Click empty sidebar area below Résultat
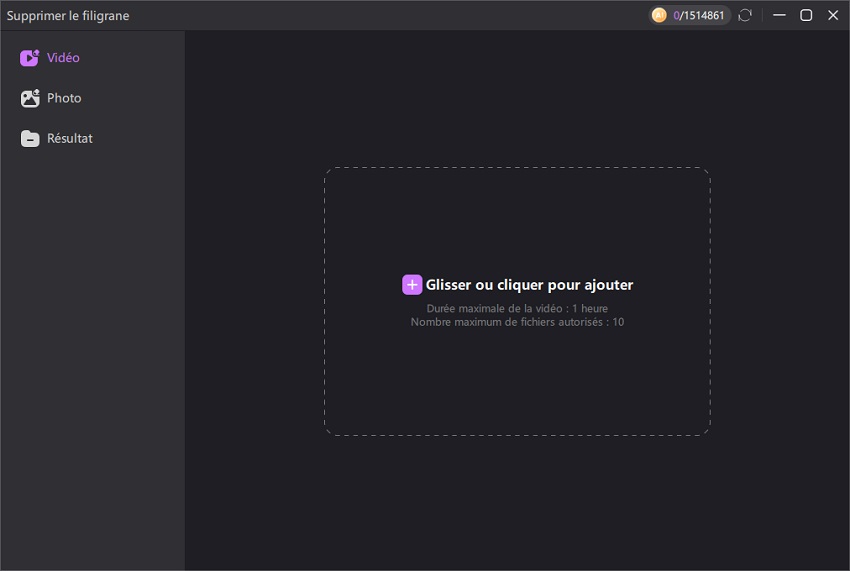 pyautogui.click(x=92, y=350)
